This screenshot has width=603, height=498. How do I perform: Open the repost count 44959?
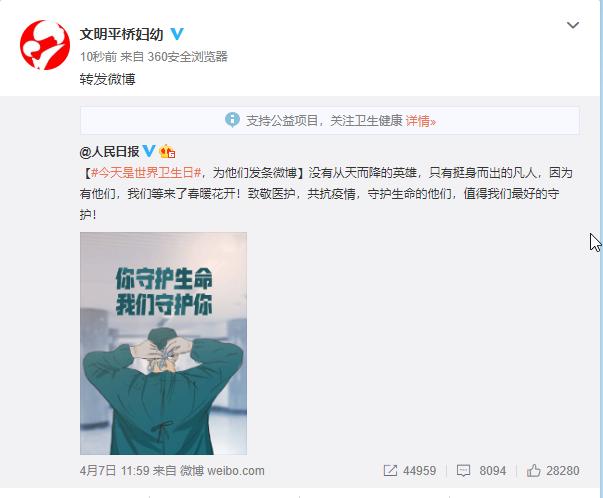[420, 471]
